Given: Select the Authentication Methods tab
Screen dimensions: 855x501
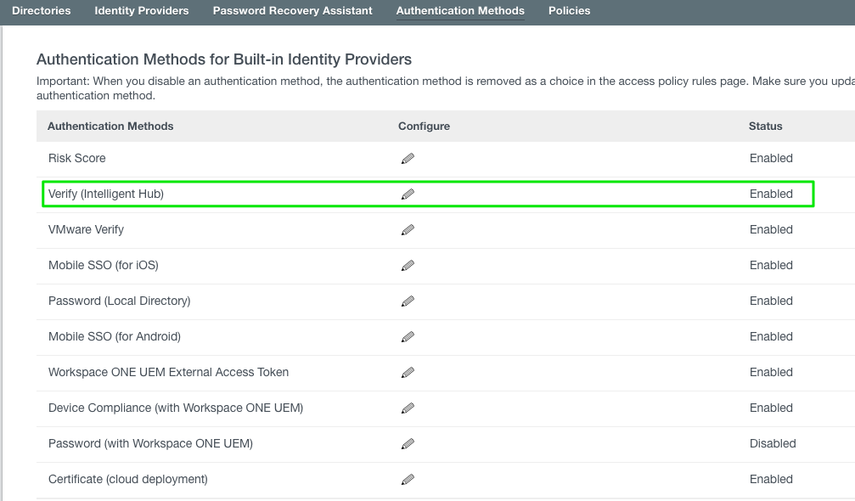Looking at the screenshot, I should (x=460, y=11).
